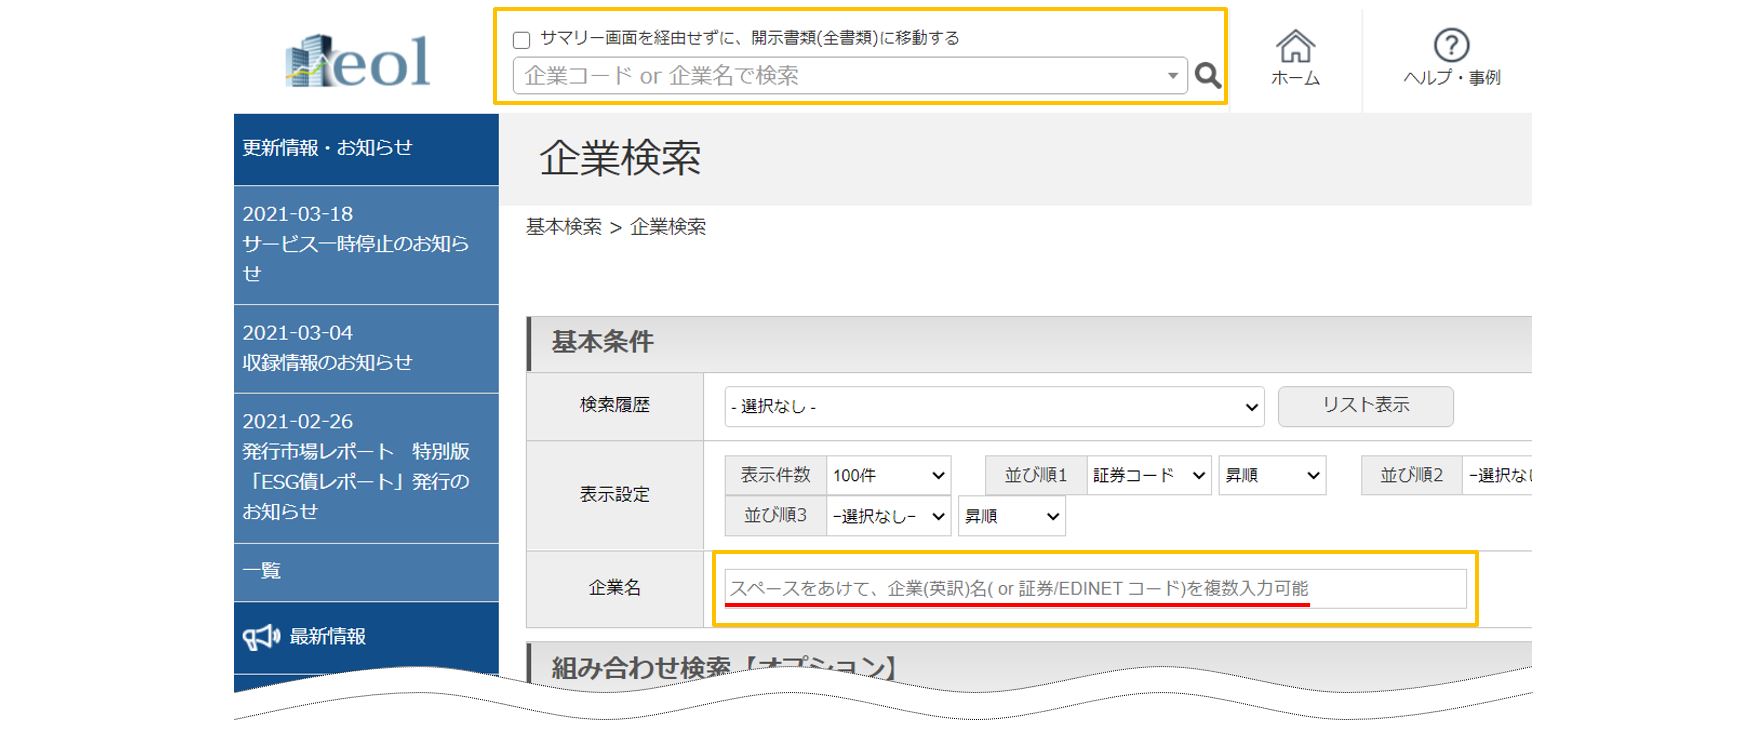This screenshot has height=730, width=1762.
Task: Open the top company code search combo arrow
Action: [1172, 76]
